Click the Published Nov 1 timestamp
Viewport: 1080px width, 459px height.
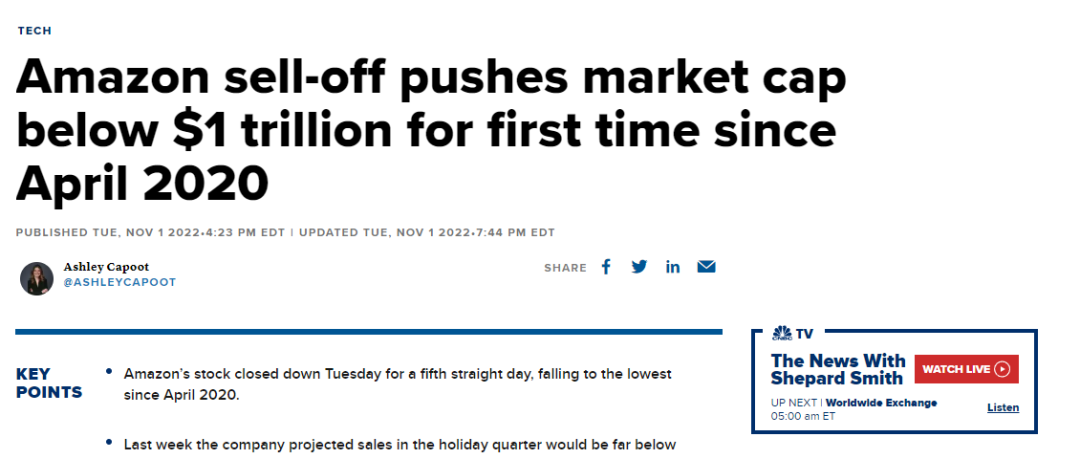(x=150, y=233)
